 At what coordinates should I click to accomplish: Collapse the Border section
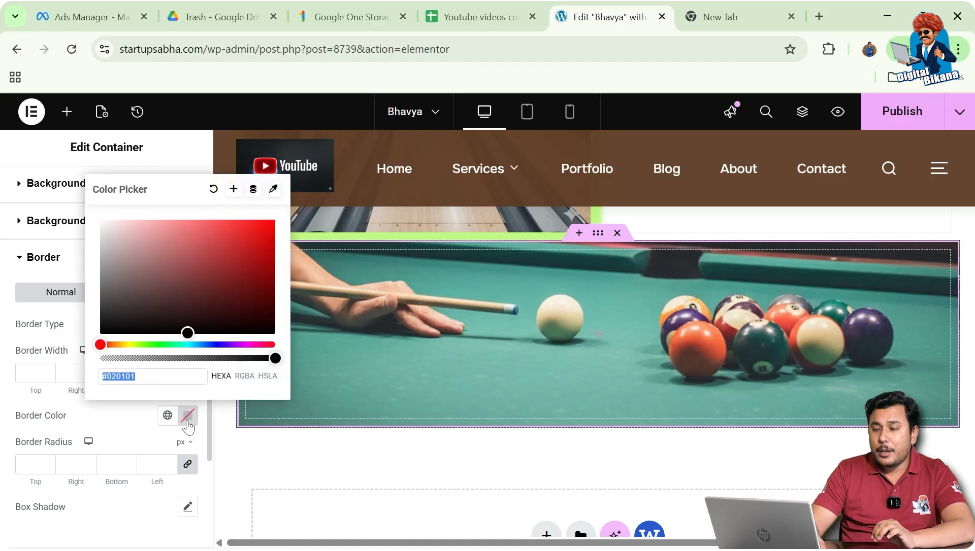coord(38,257)
